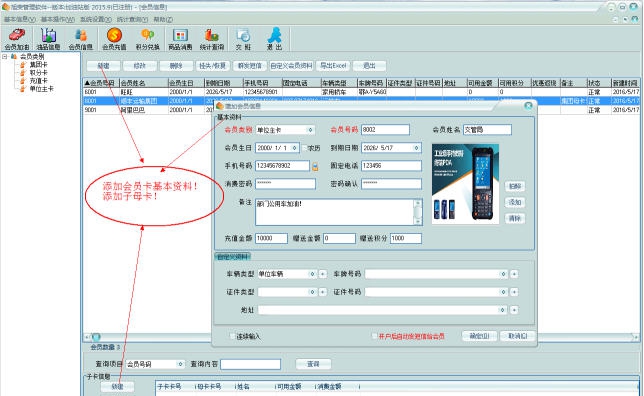Screen dimensions: 644x396
Task: Open the 油品信息 toolbar icon
Action: (x=48, y=39)
